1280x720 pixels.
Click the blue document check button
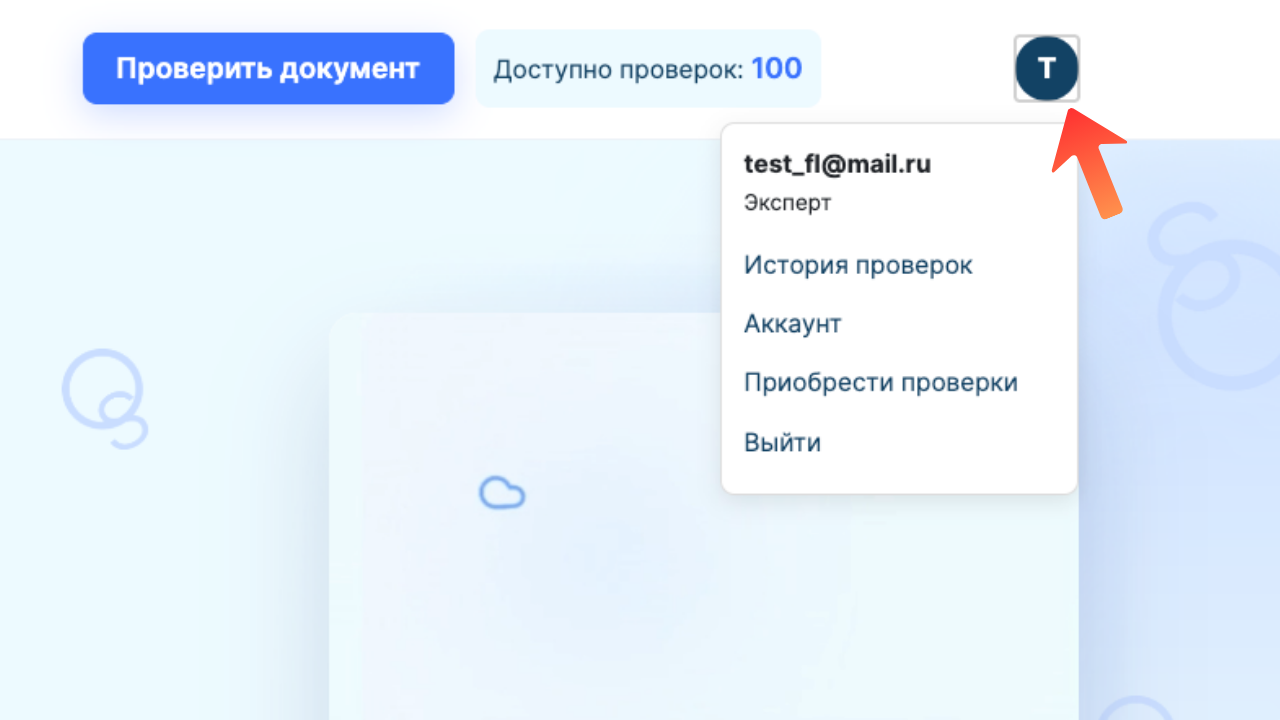click(268, 68)
